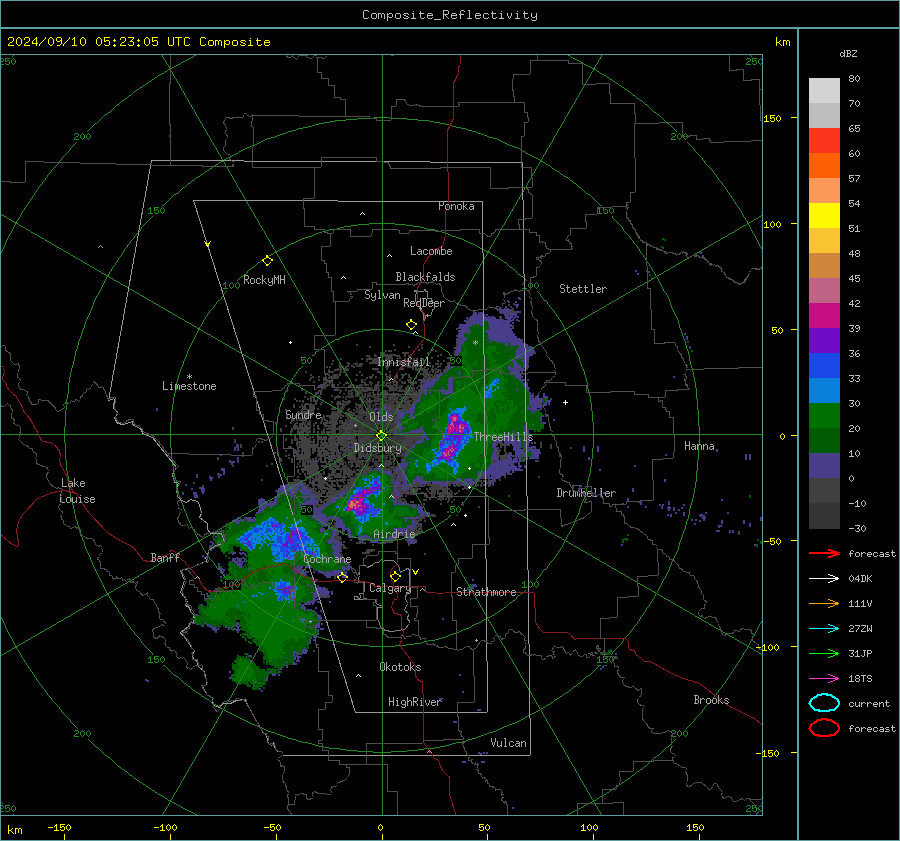Click the orange 111V arrow legend icon
This screenshot has width=900, height=841.
[824, 603]
